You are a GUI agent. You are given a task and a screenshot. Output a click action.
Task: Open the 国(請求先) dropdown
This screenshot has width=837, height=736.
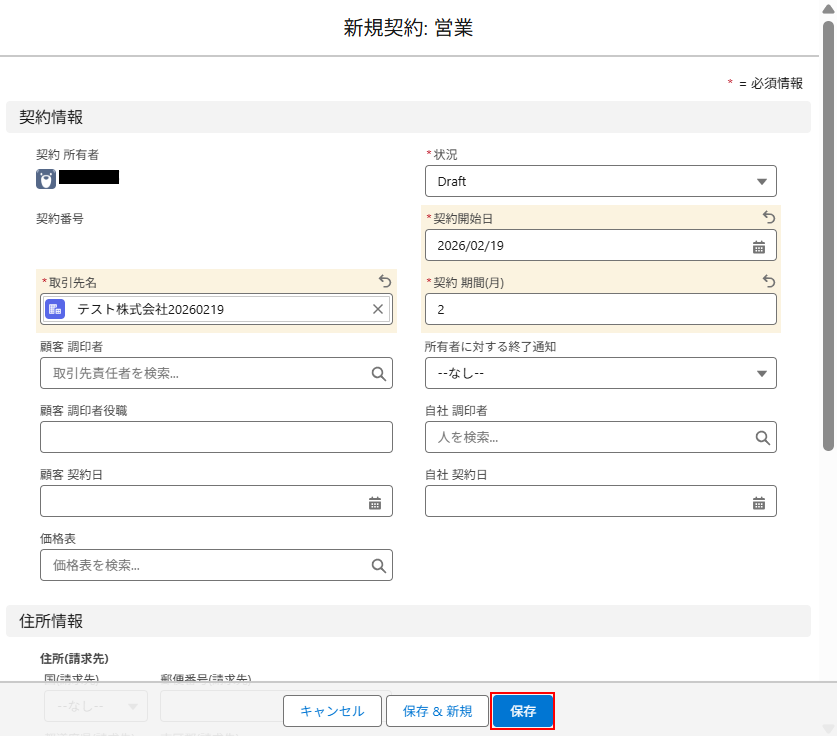tap(96, 706)
